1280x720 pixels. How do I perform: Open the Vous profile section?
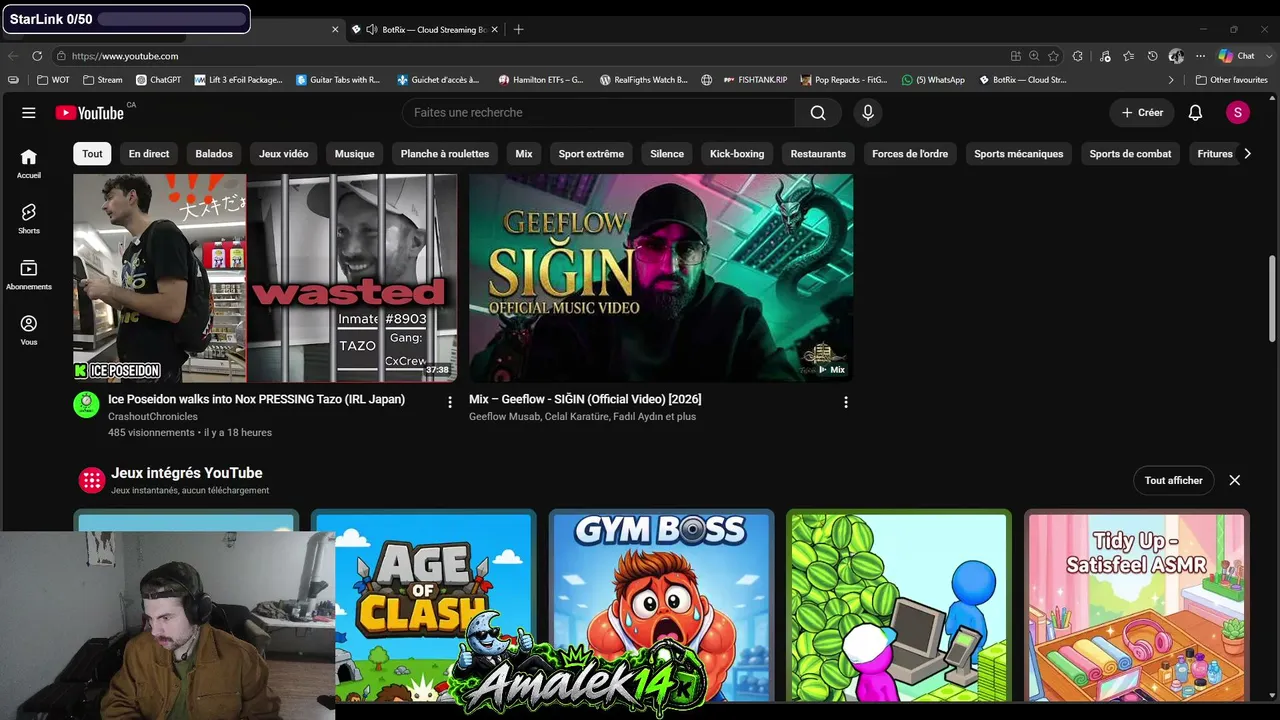29,331
